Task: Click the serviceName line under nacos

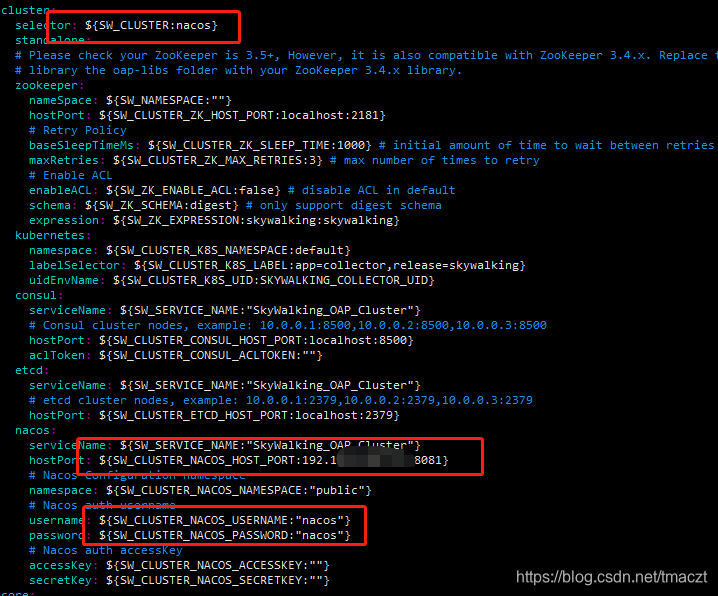Action: coord(225,445)
